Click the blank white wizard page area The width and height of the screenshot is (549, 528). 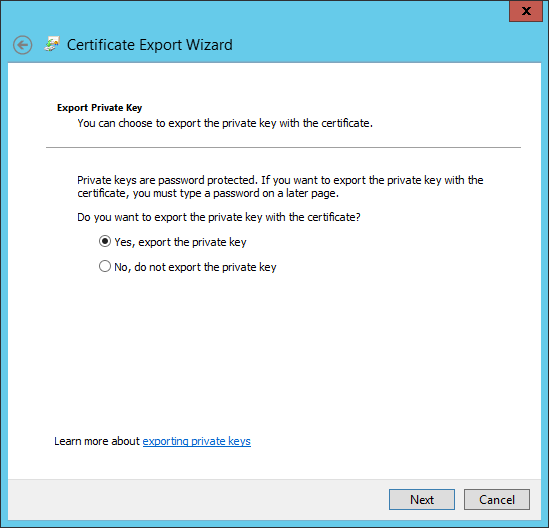(274, 354)
